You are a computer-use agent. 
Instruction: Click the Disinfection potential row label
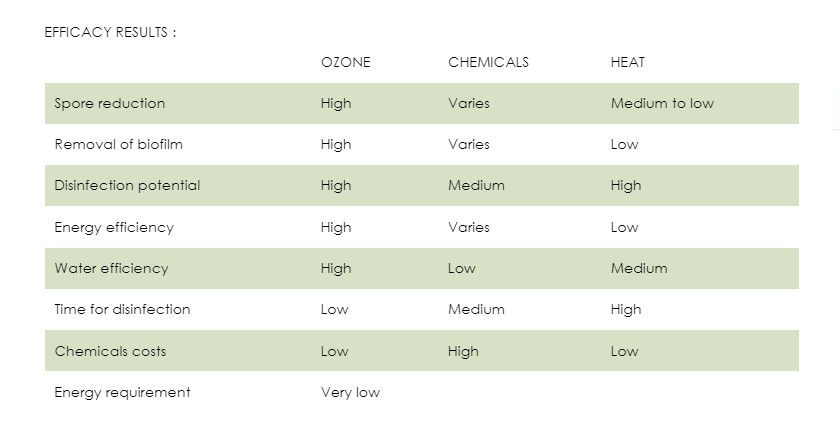tap(127, 185)
